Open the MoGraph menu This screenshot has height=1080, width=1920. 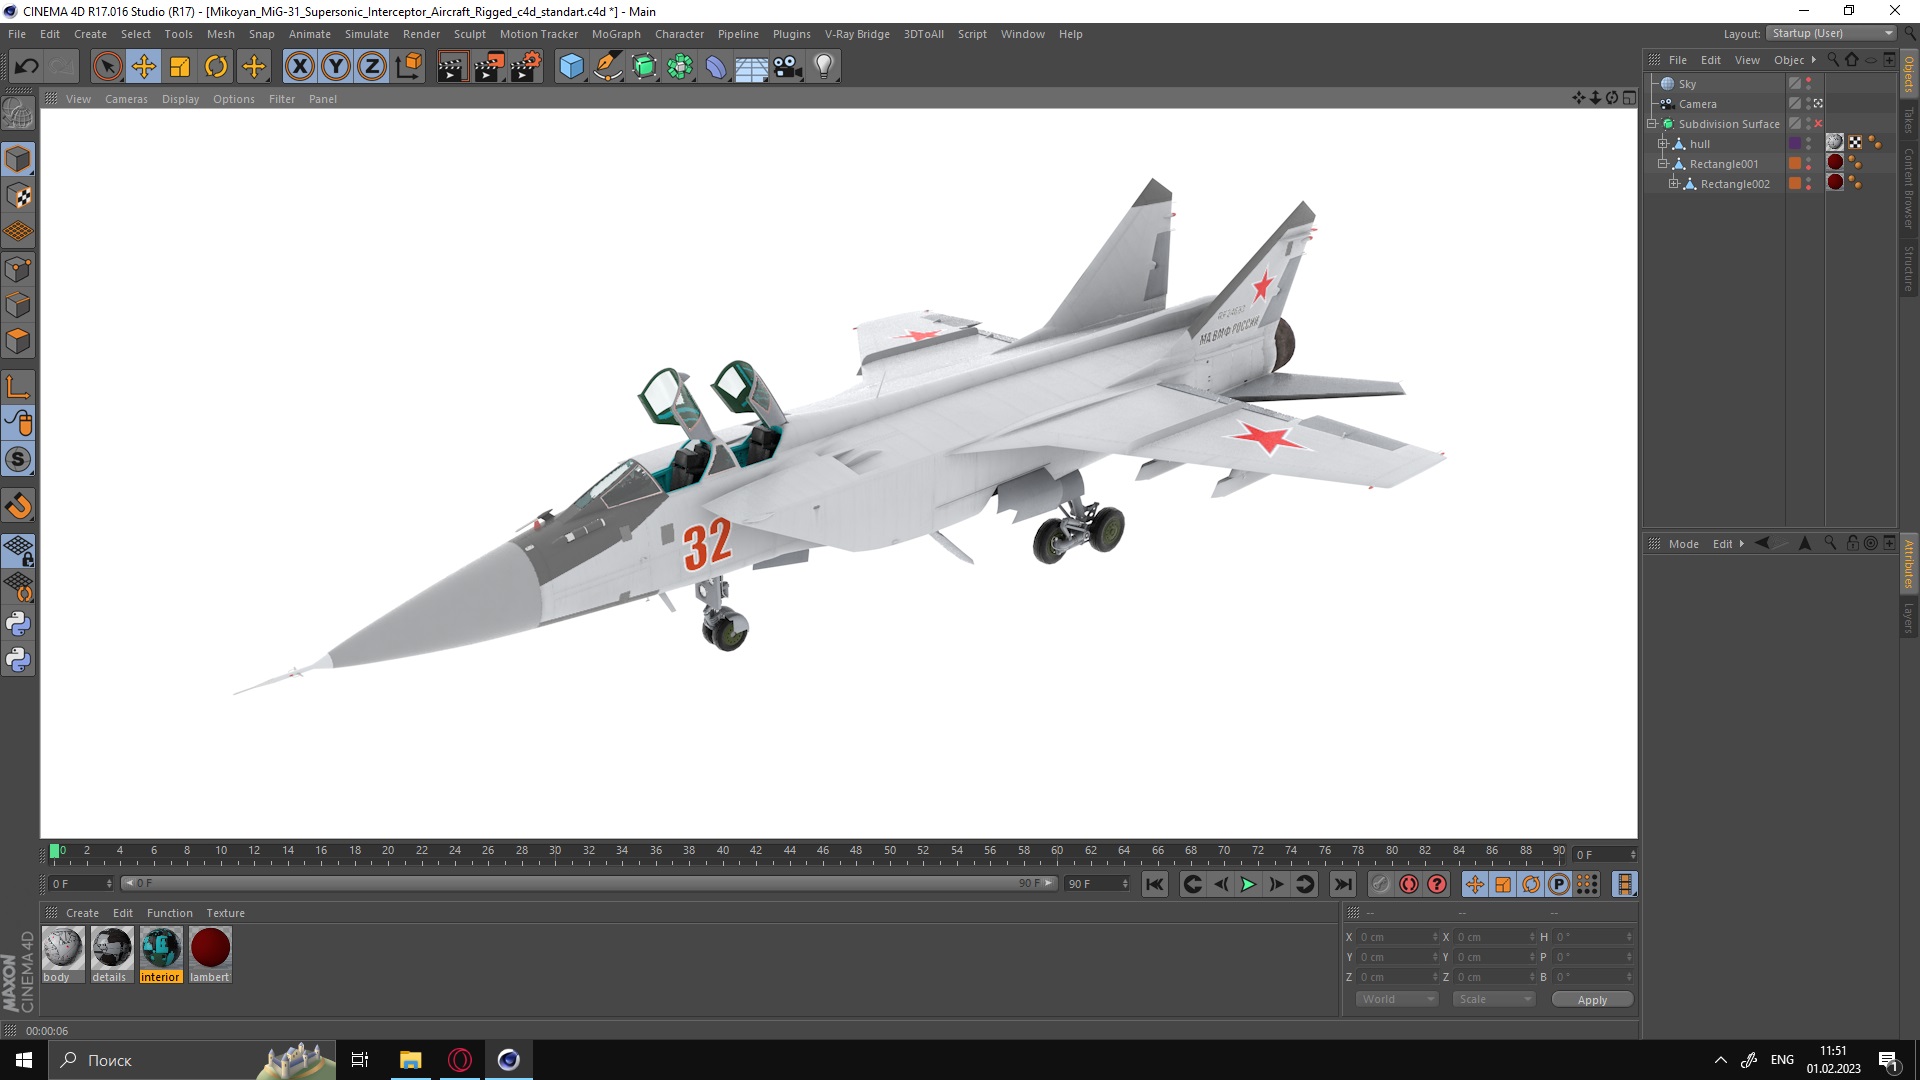coord(616,34)
